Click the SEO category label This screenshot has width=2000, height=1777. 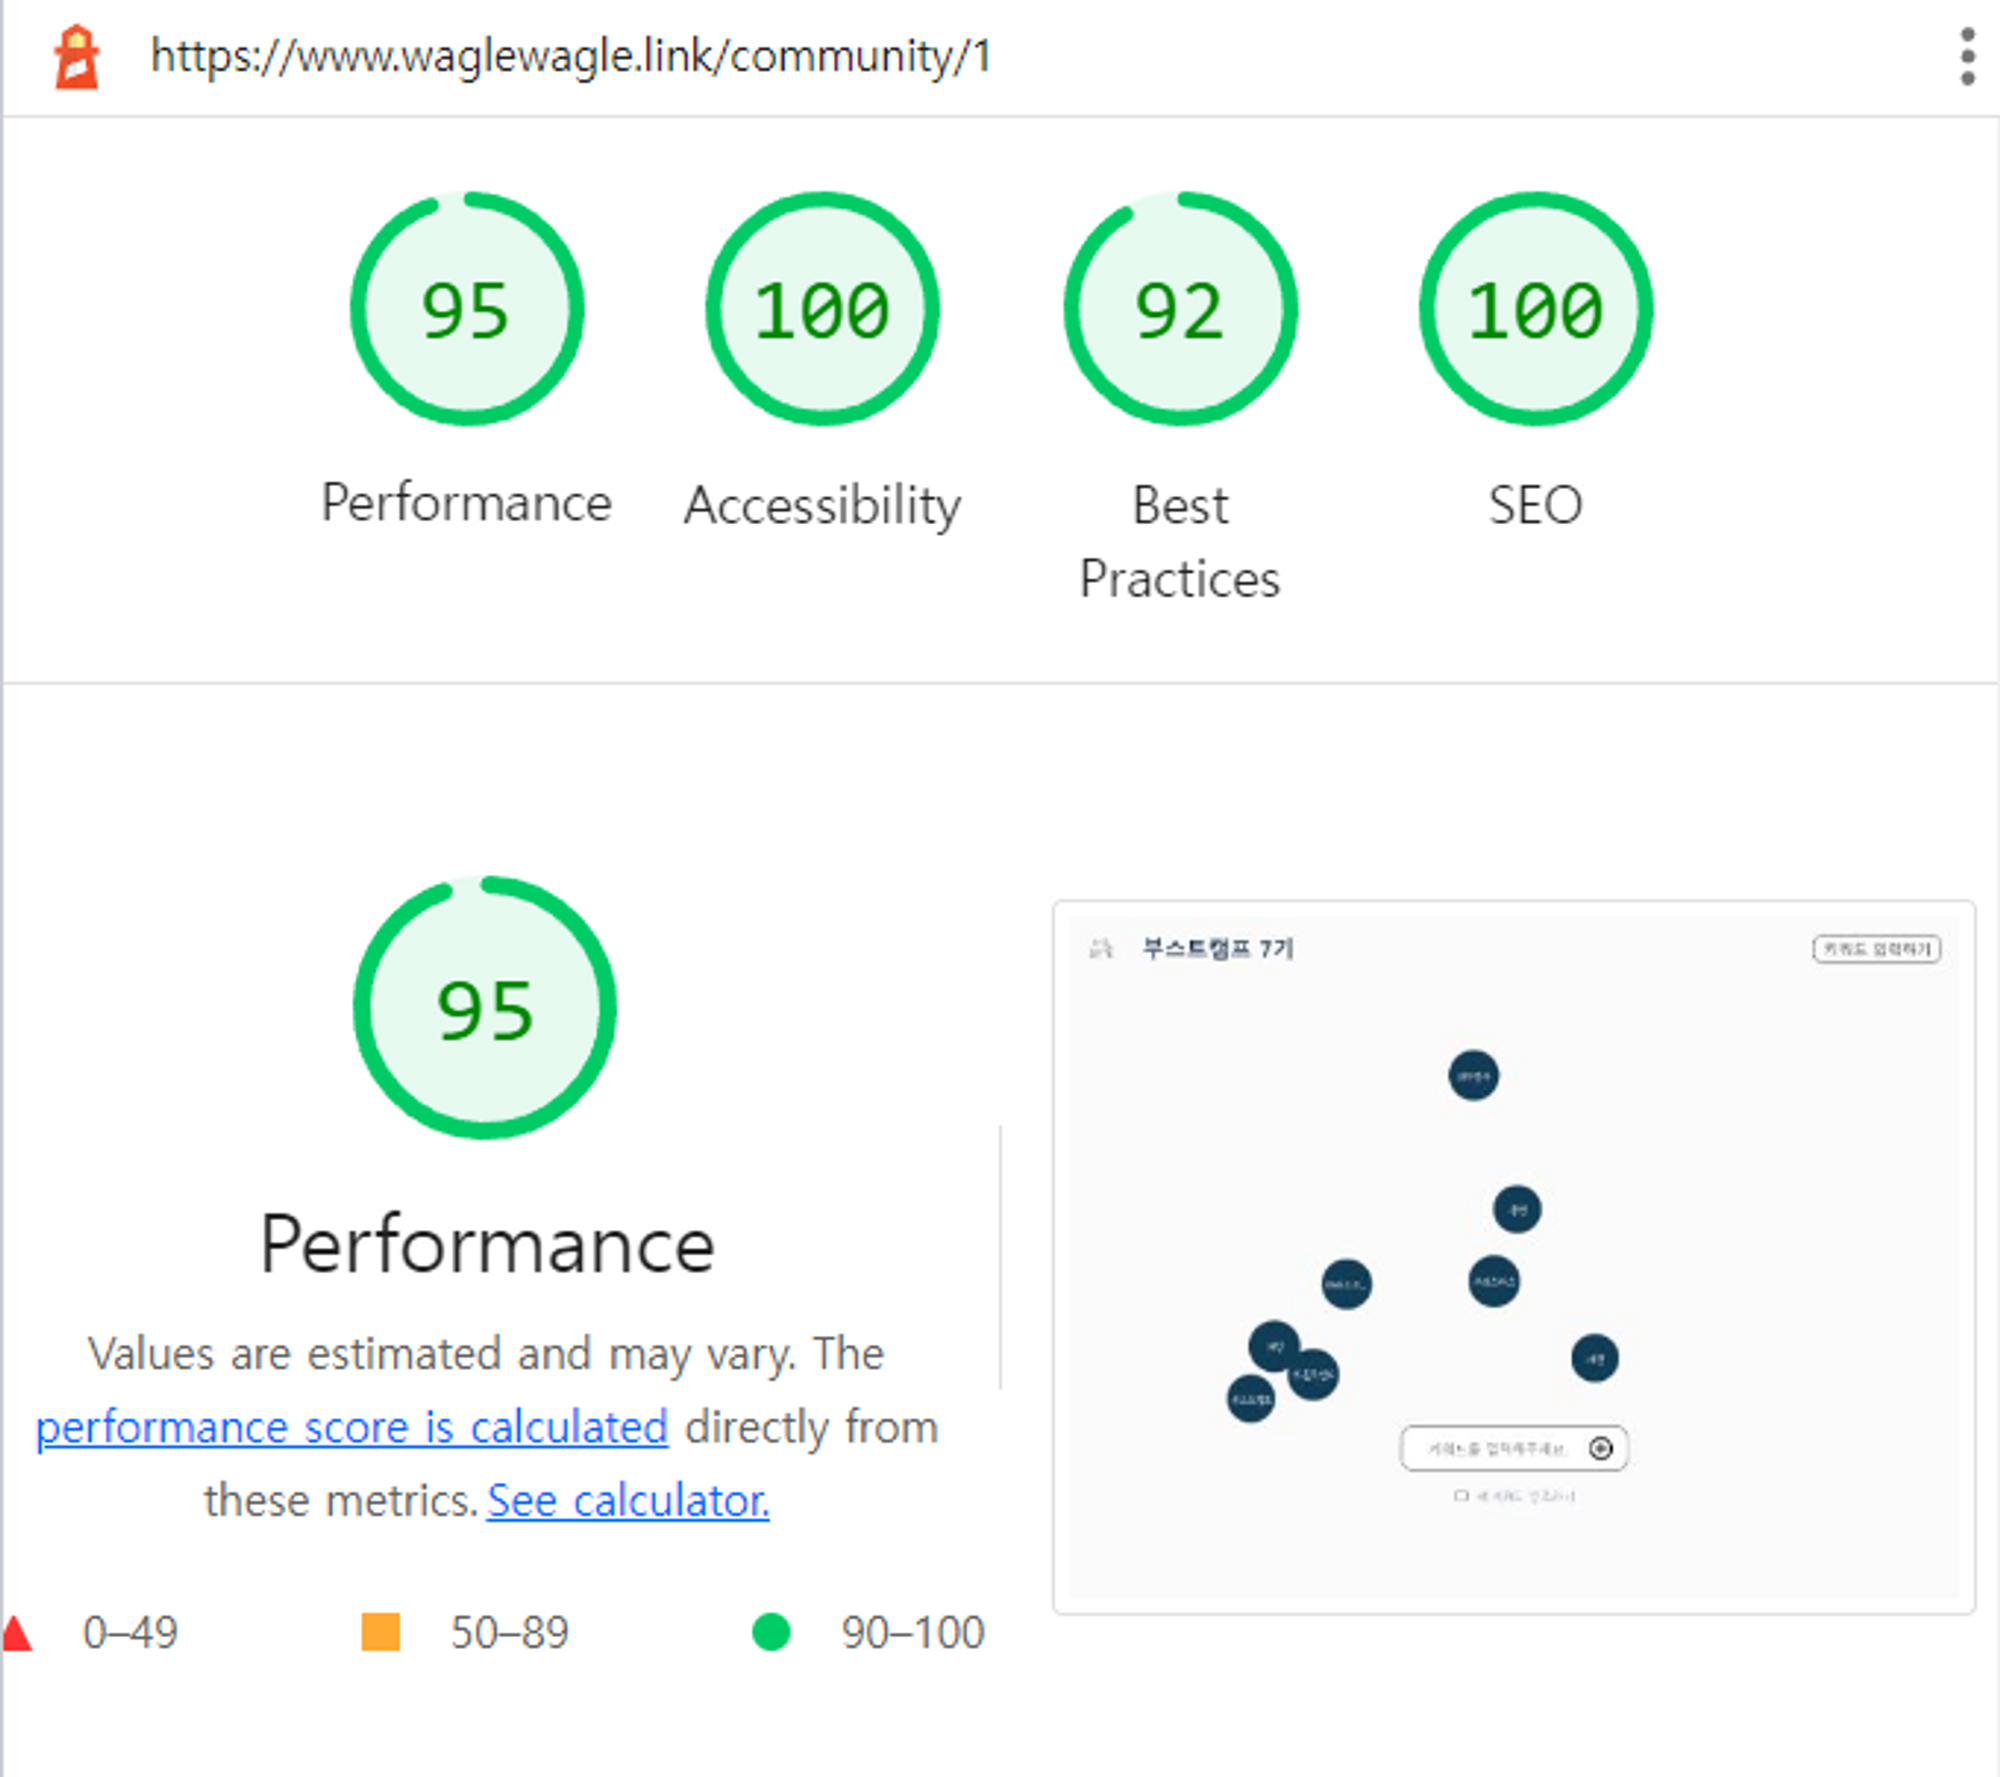coord(1535,505)
